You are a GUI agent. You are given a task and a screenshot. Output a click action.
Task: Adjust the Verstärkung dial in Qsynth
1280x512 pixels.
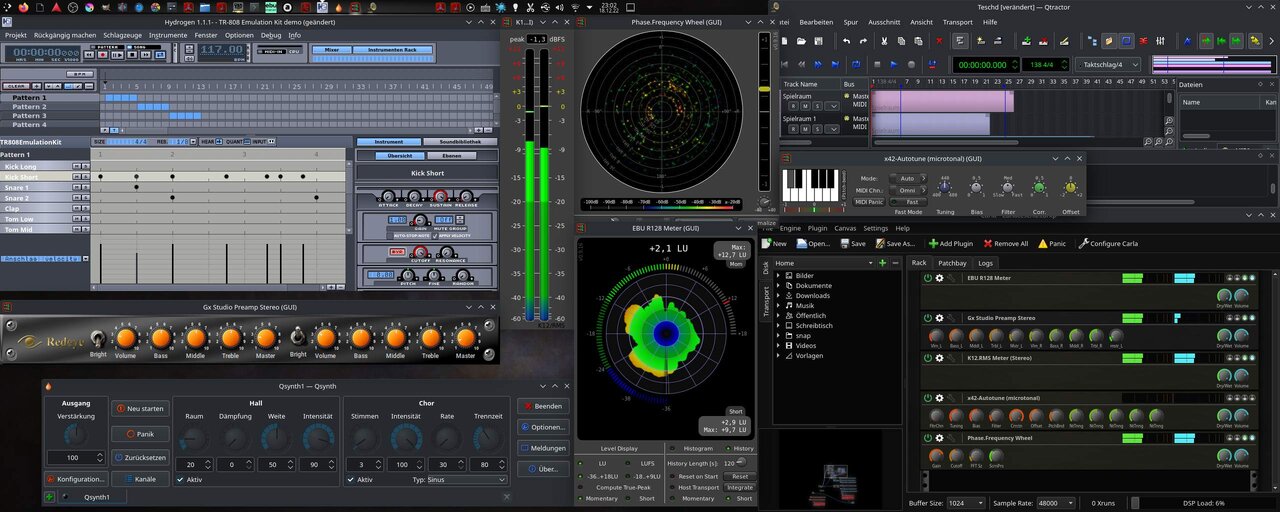74,435
